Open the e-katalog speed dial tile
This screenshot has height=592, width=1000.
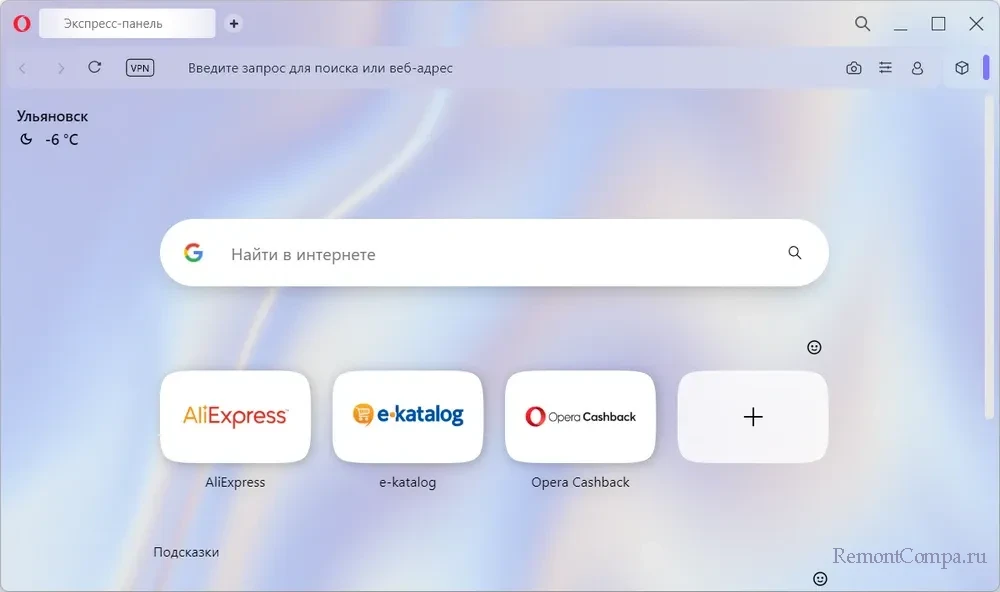click(x=408, y=417)
